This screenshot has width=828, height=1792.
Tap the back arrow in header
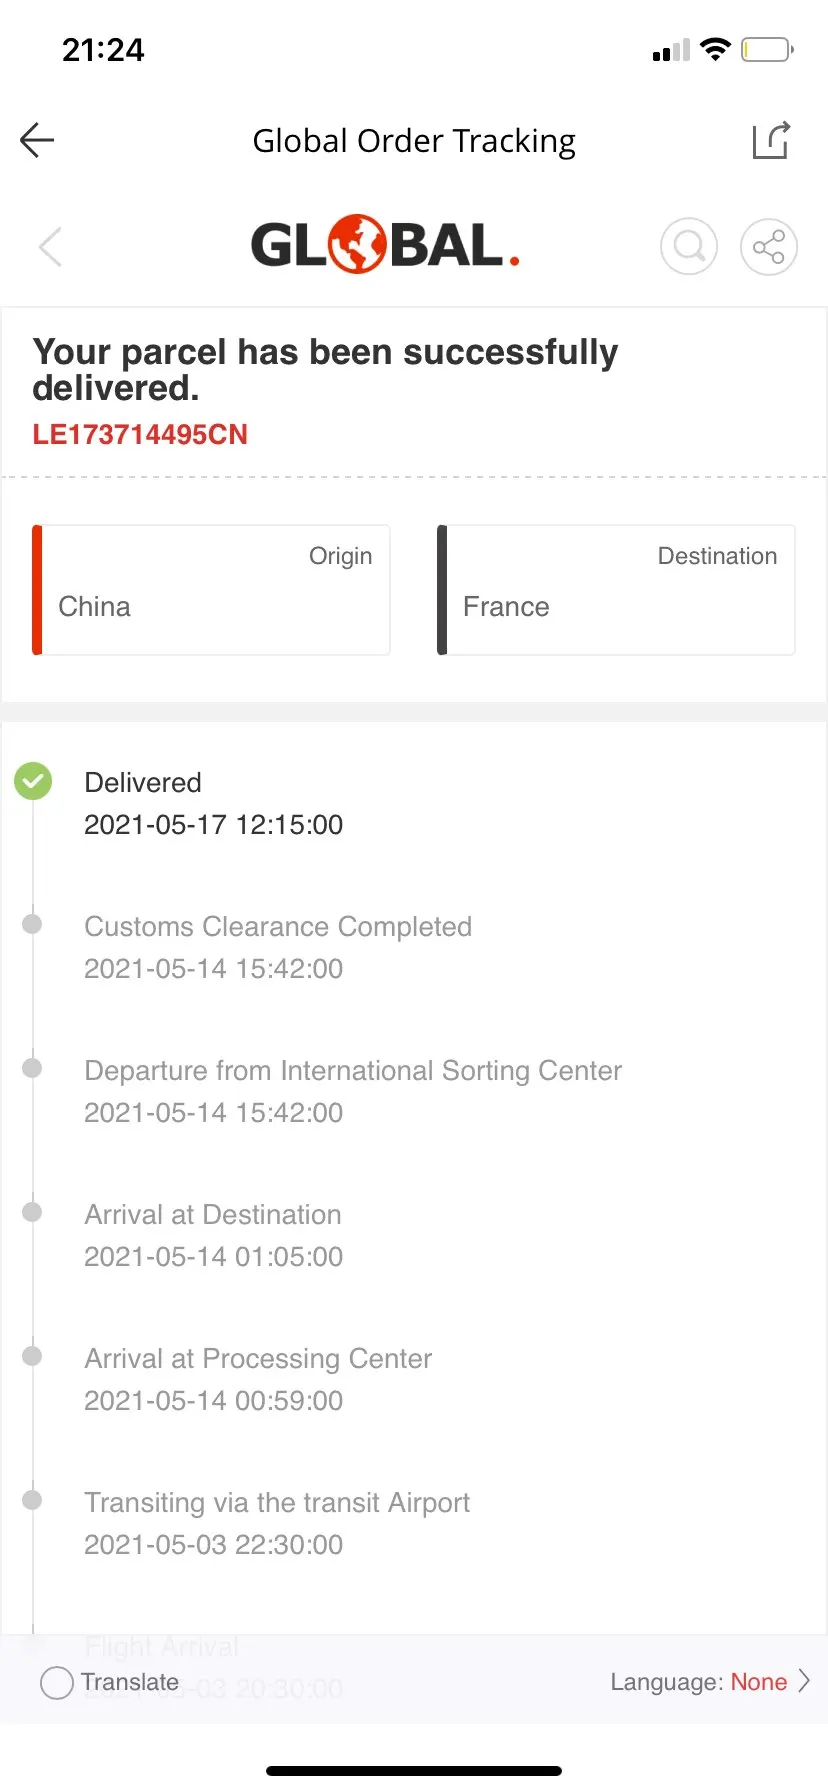(37, 140)
